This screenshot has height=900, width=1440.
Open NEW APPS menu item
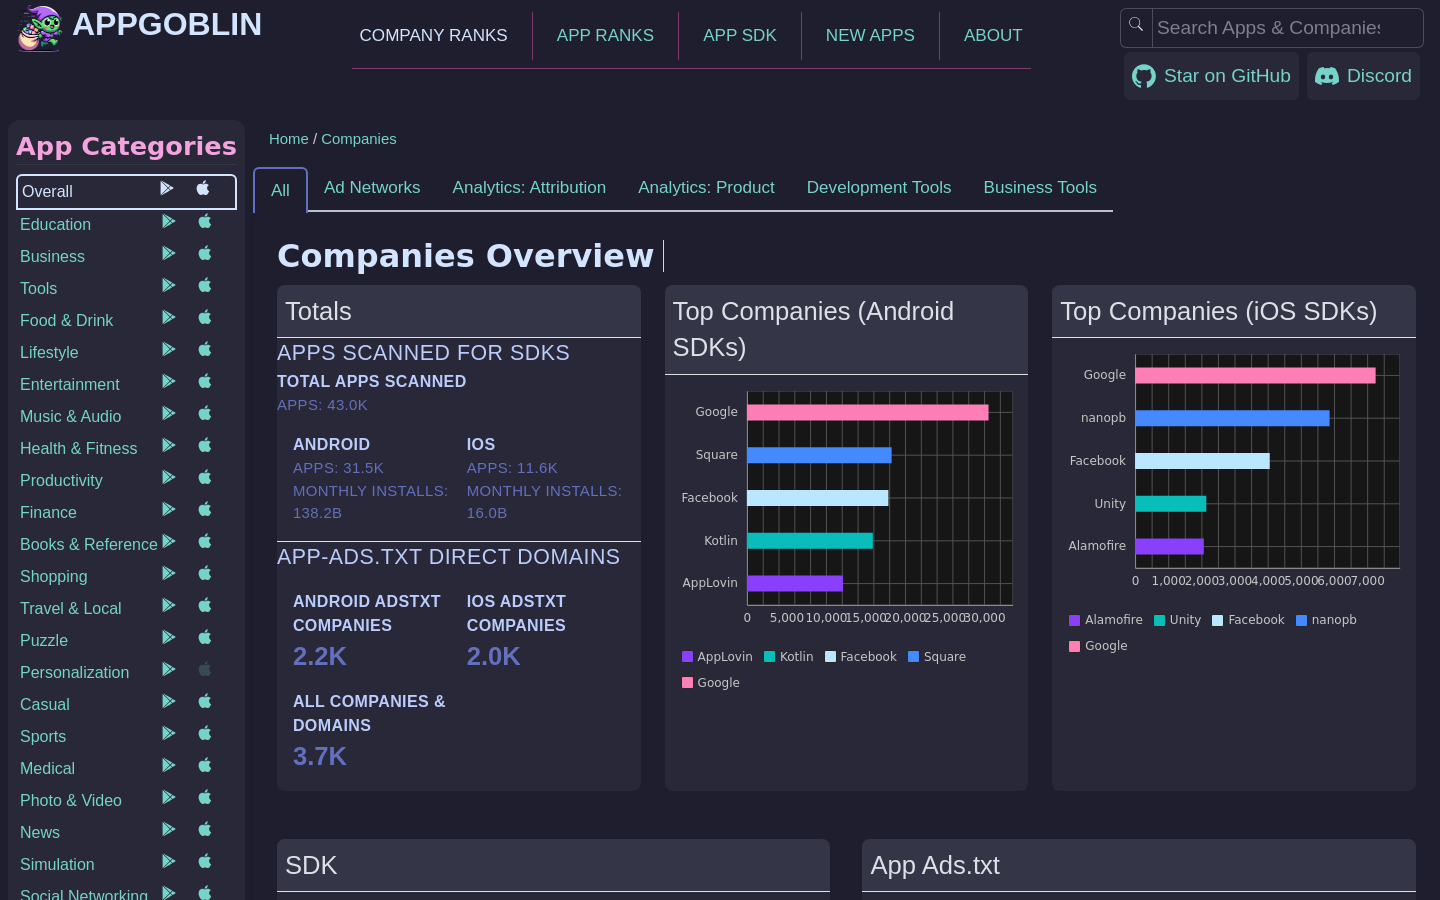[x=870, y=36]
